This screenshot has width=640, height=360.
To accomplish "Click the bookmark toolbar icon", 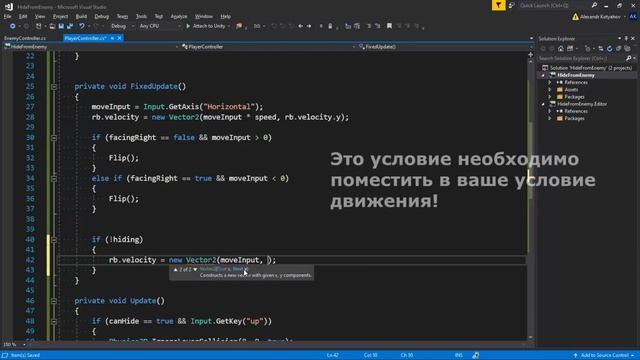I will 389,26.
